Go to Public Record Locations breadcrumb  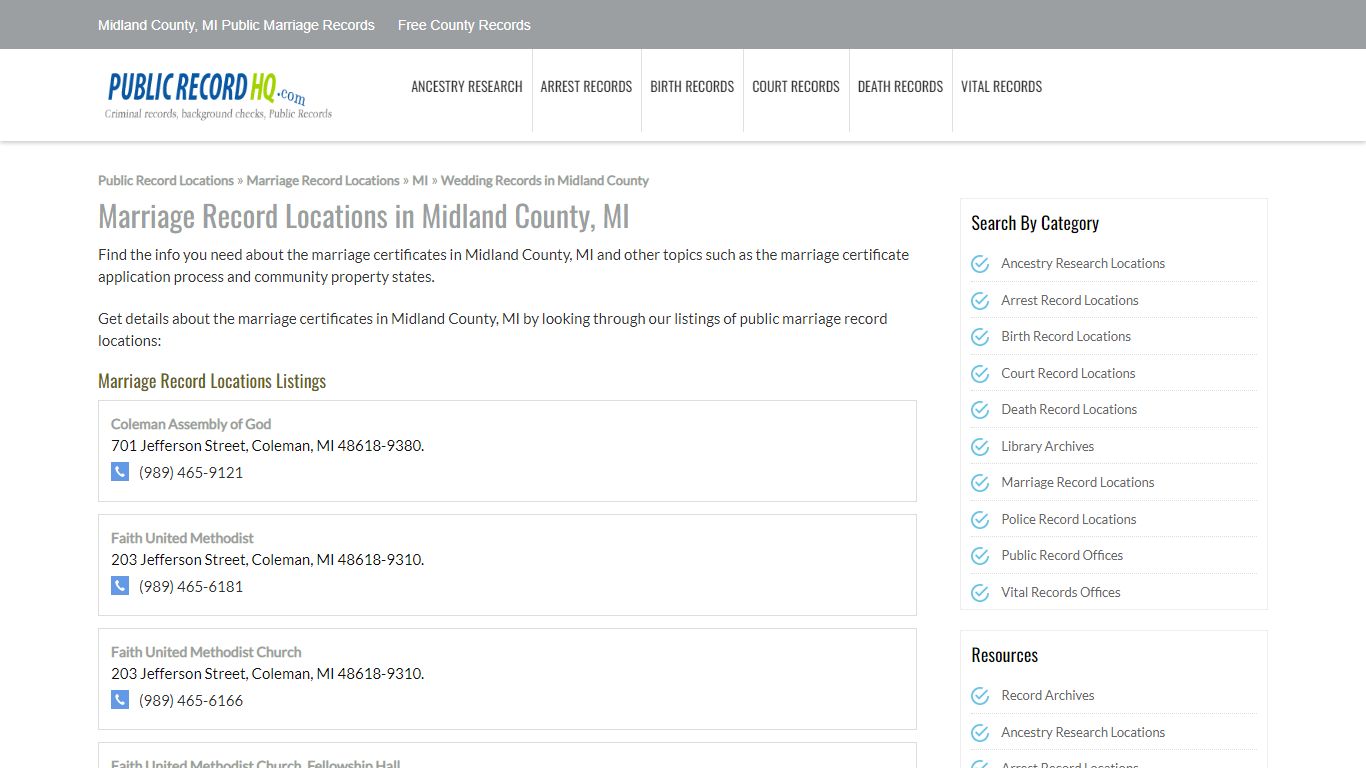point(166,181)
